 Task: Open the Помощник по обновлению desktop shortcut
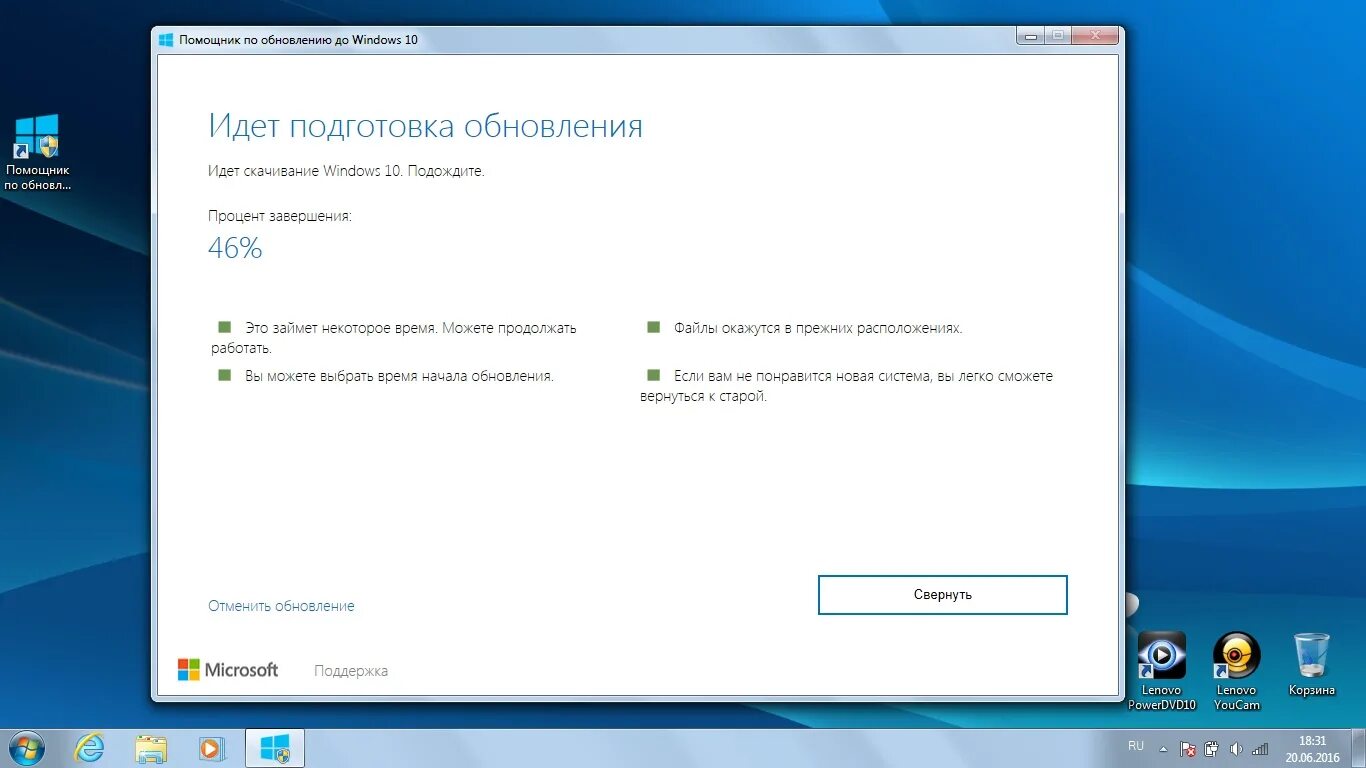pos(37,152)
